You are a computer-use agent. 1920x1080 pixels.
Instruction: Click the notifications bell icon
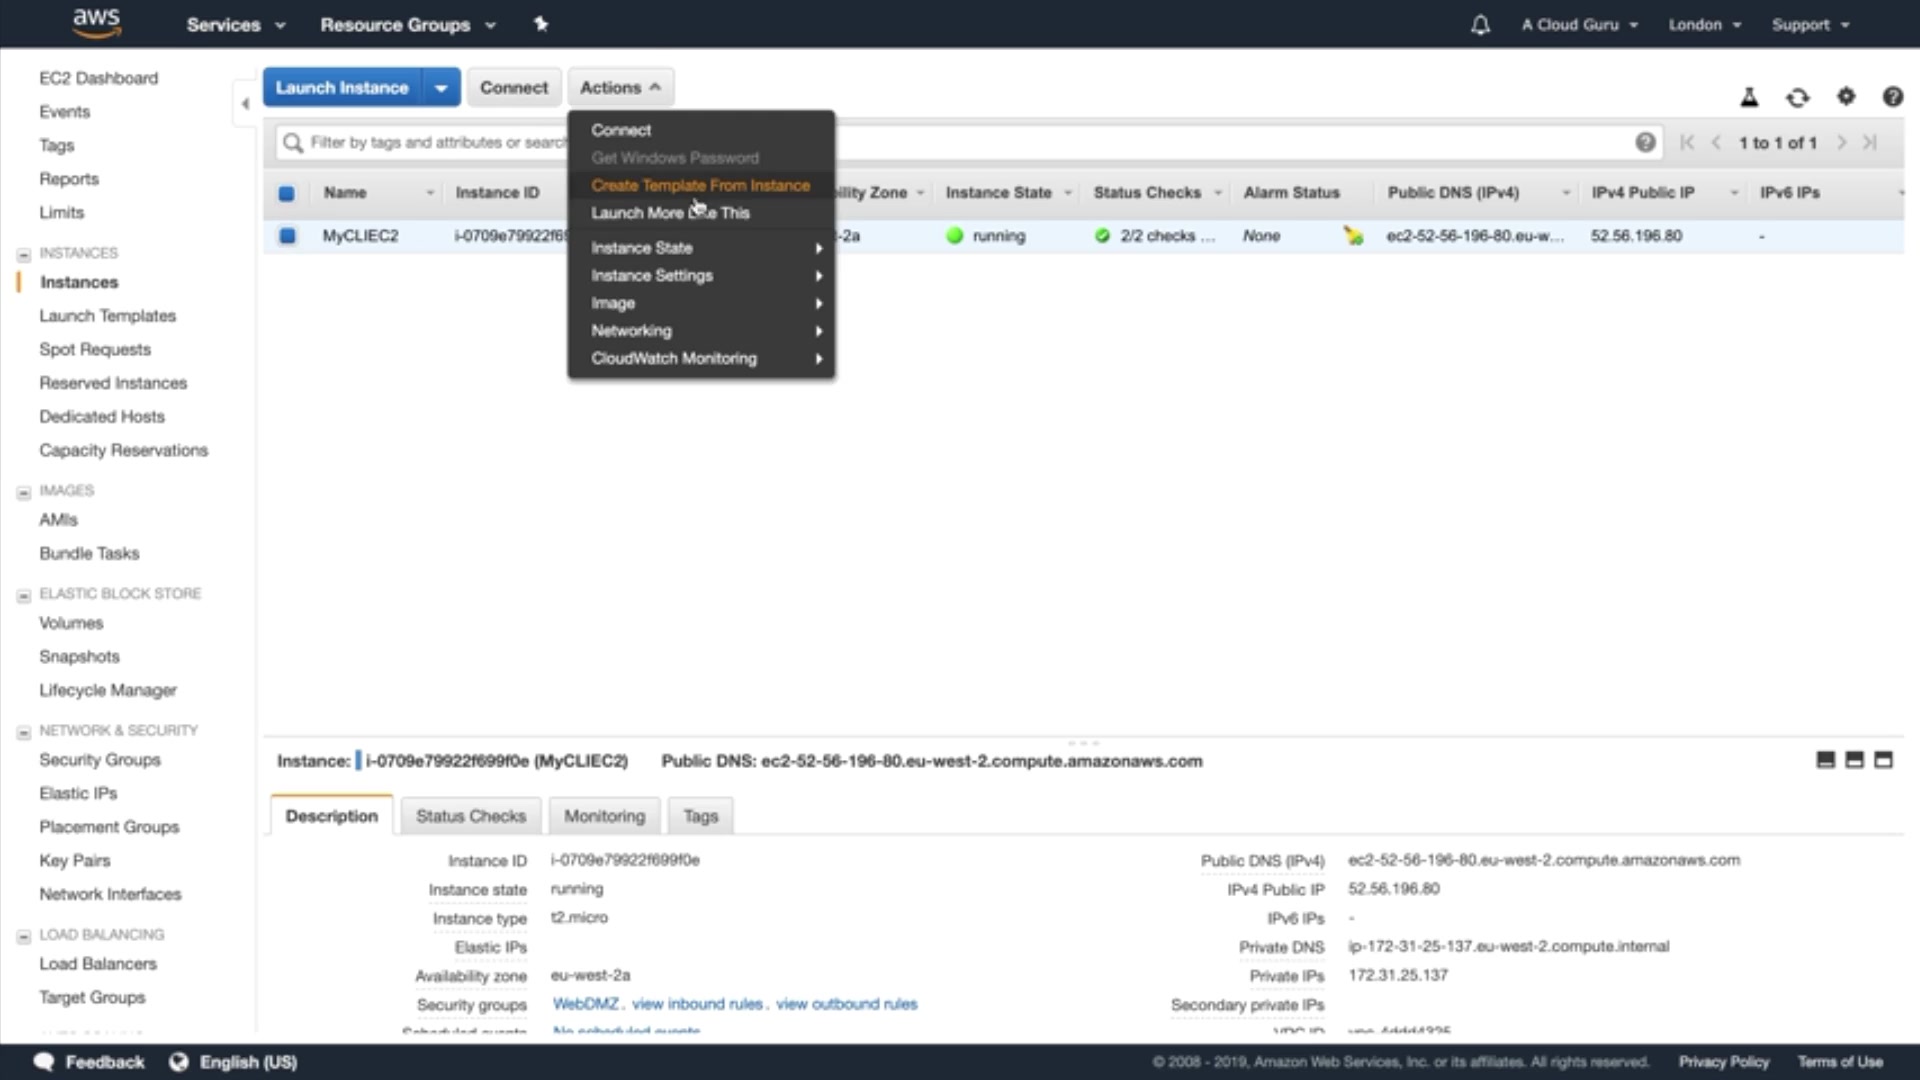pos(1480,25)
